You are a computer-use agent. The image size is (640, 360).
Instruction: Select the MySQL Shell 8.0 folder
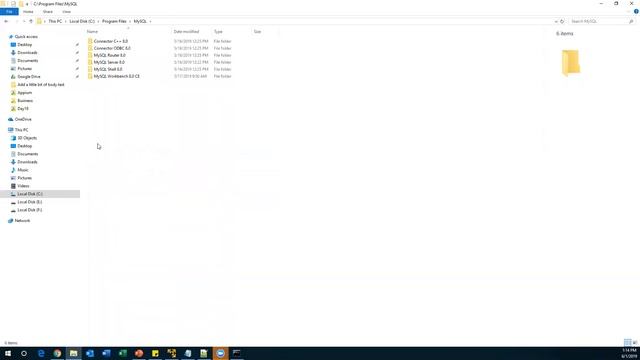click(108, 69)
